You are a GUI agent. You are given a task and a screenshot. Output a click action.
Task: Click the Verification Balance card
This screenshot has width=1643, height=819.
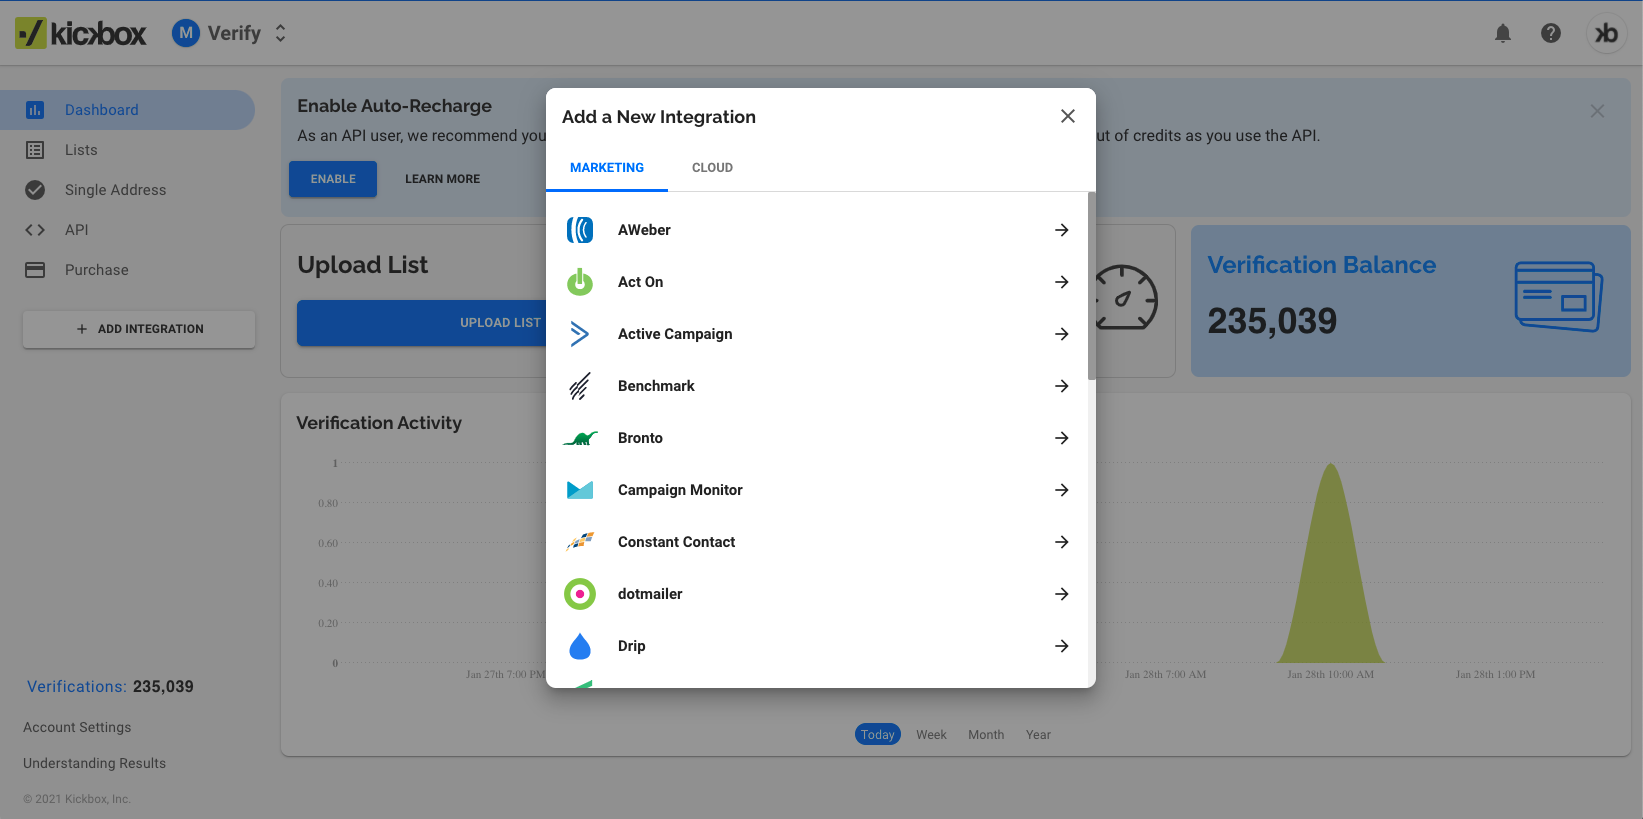(1410, 301)
